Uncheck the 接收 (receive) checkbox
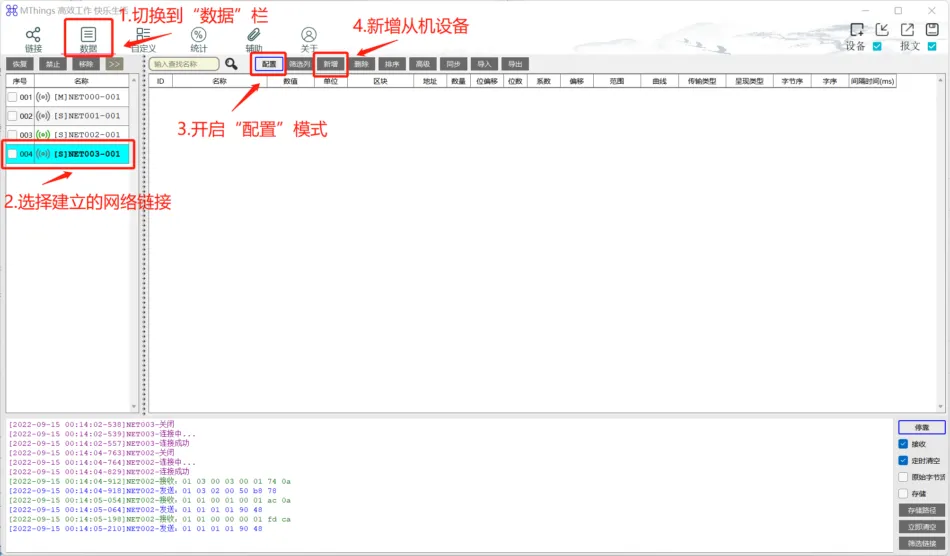Image resolution: width=950 pixels, height=556 pixels. pos(903,444)
